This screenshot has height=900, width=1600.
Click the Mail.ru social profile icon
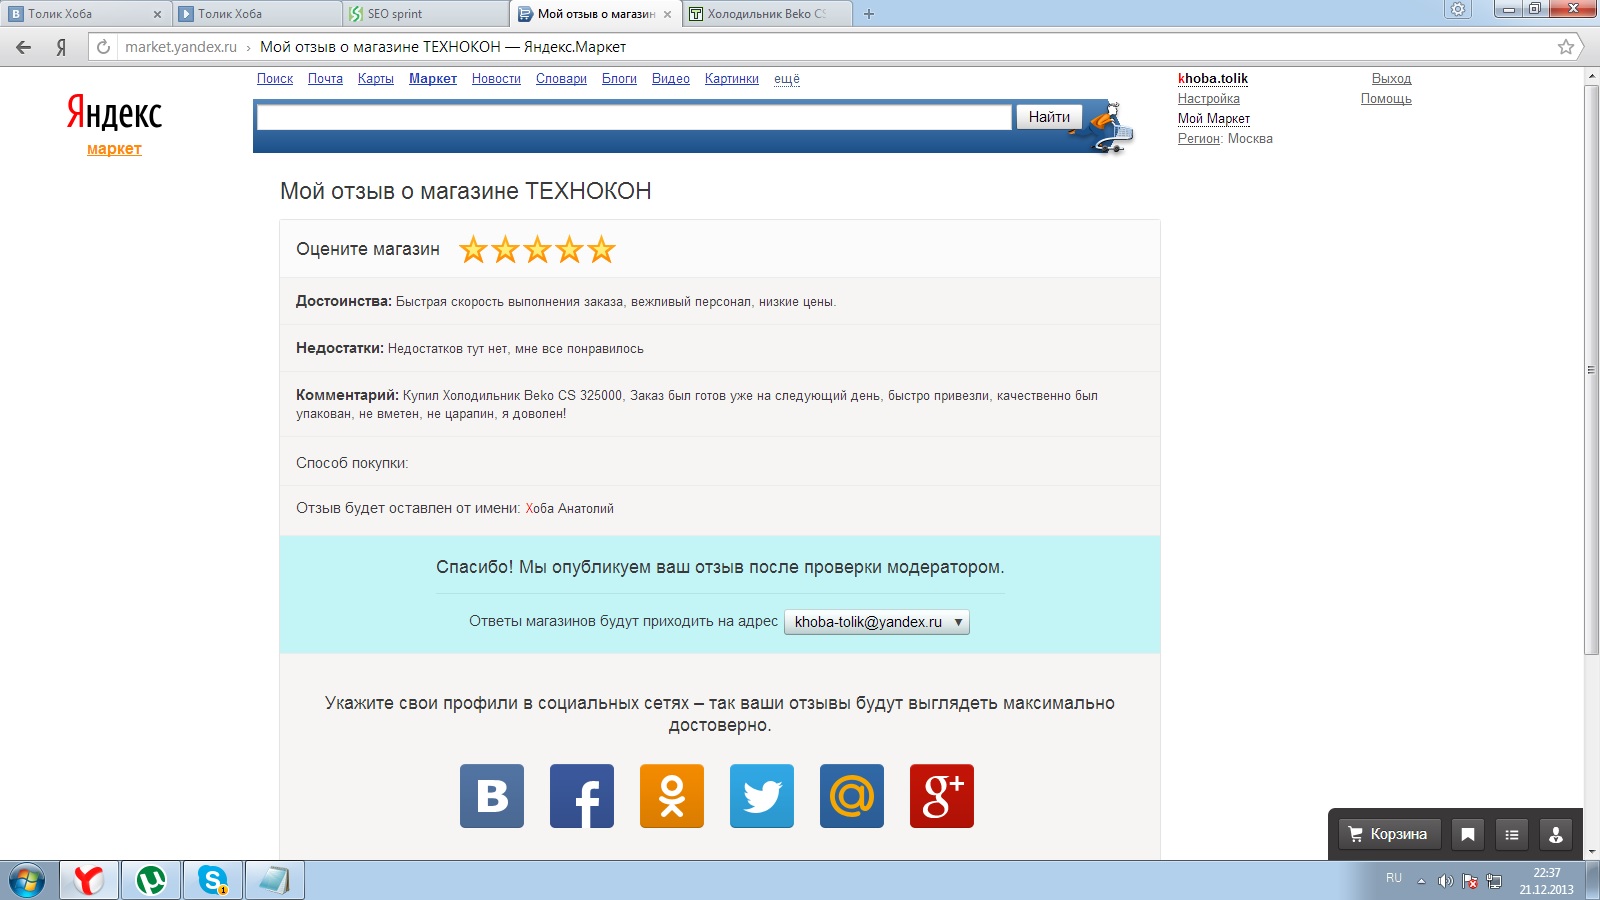point(852,796)
